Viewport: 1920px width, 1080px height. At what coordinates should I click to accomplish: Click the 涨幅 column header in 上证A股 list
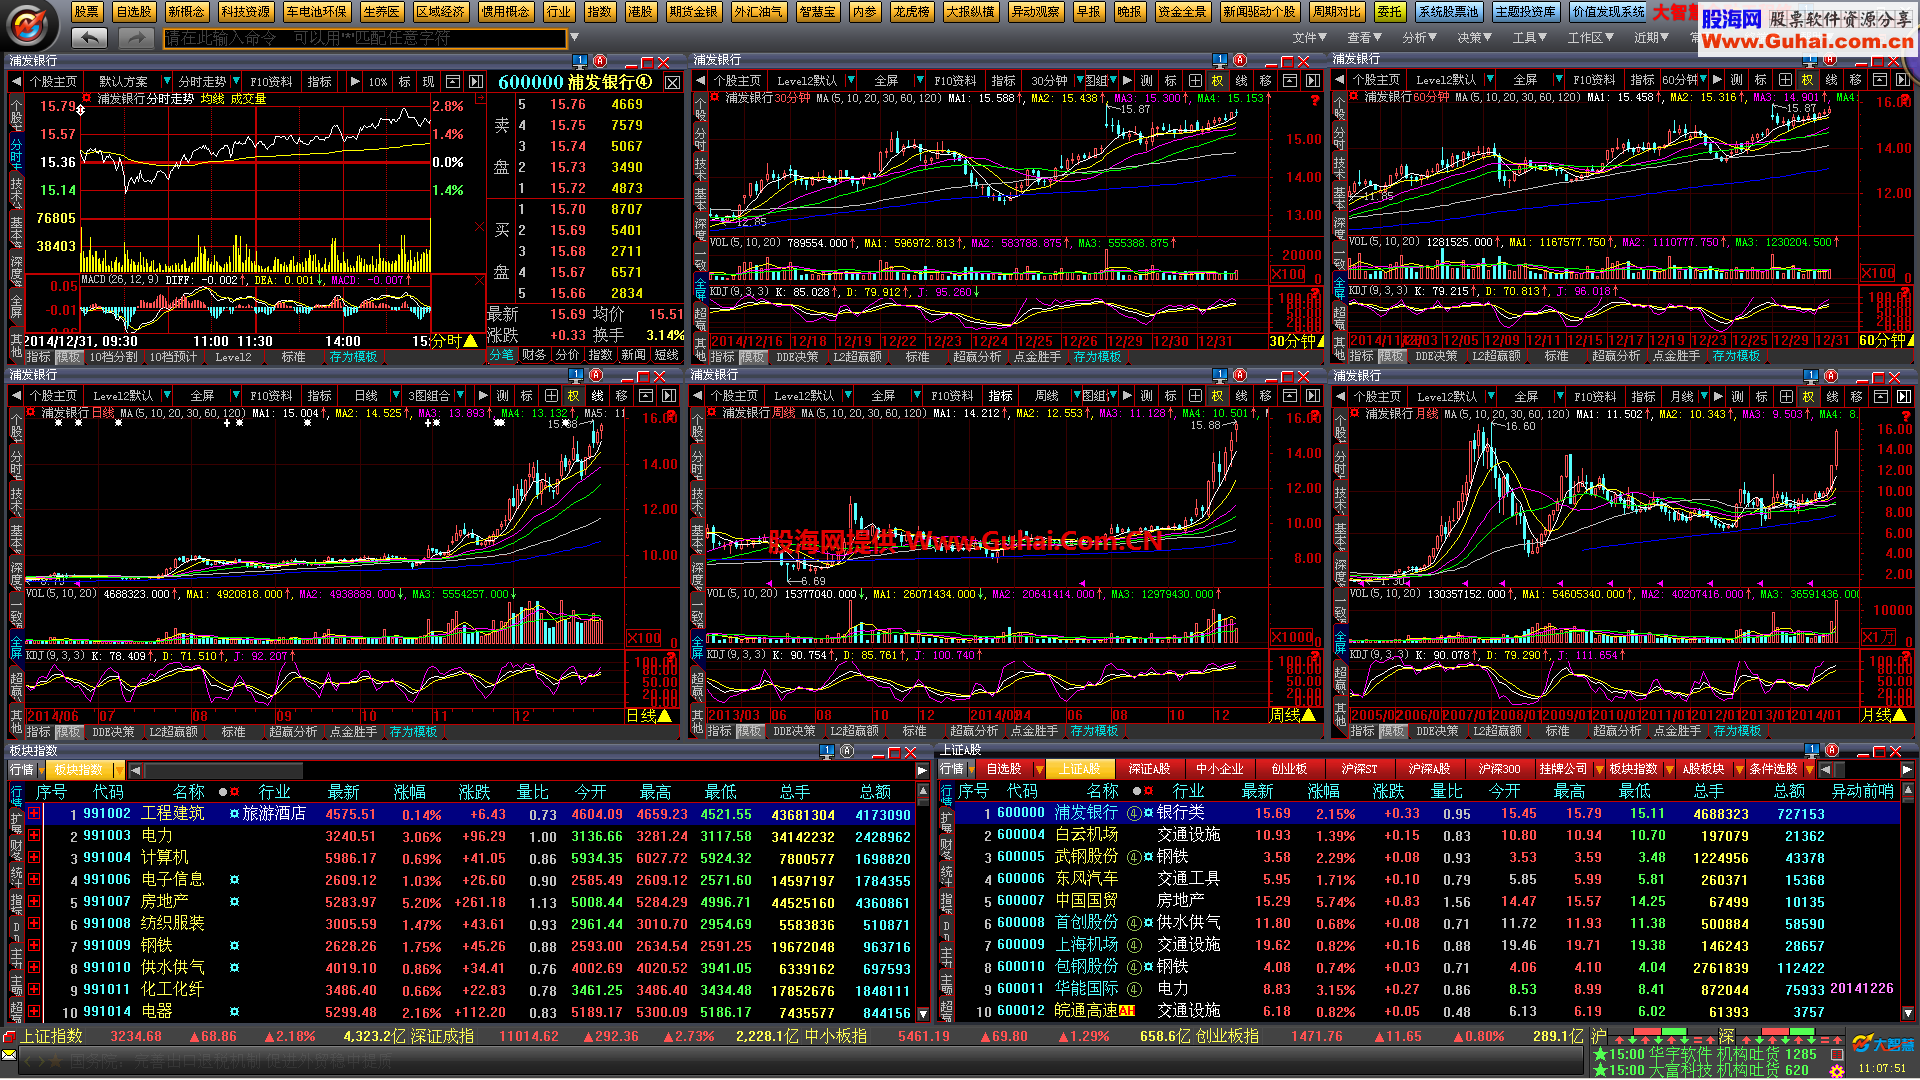(1324, 792)
